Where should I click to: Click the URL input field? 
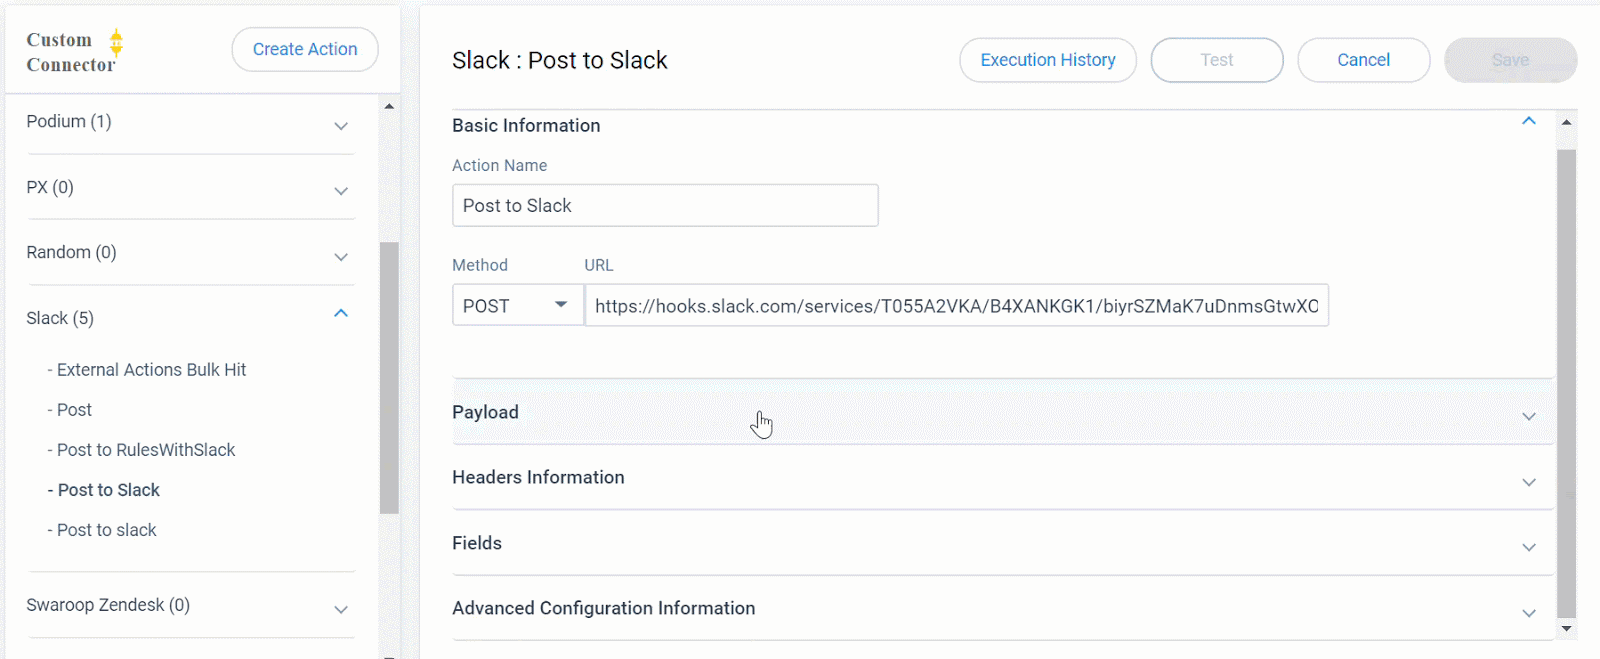click(957, 305)
